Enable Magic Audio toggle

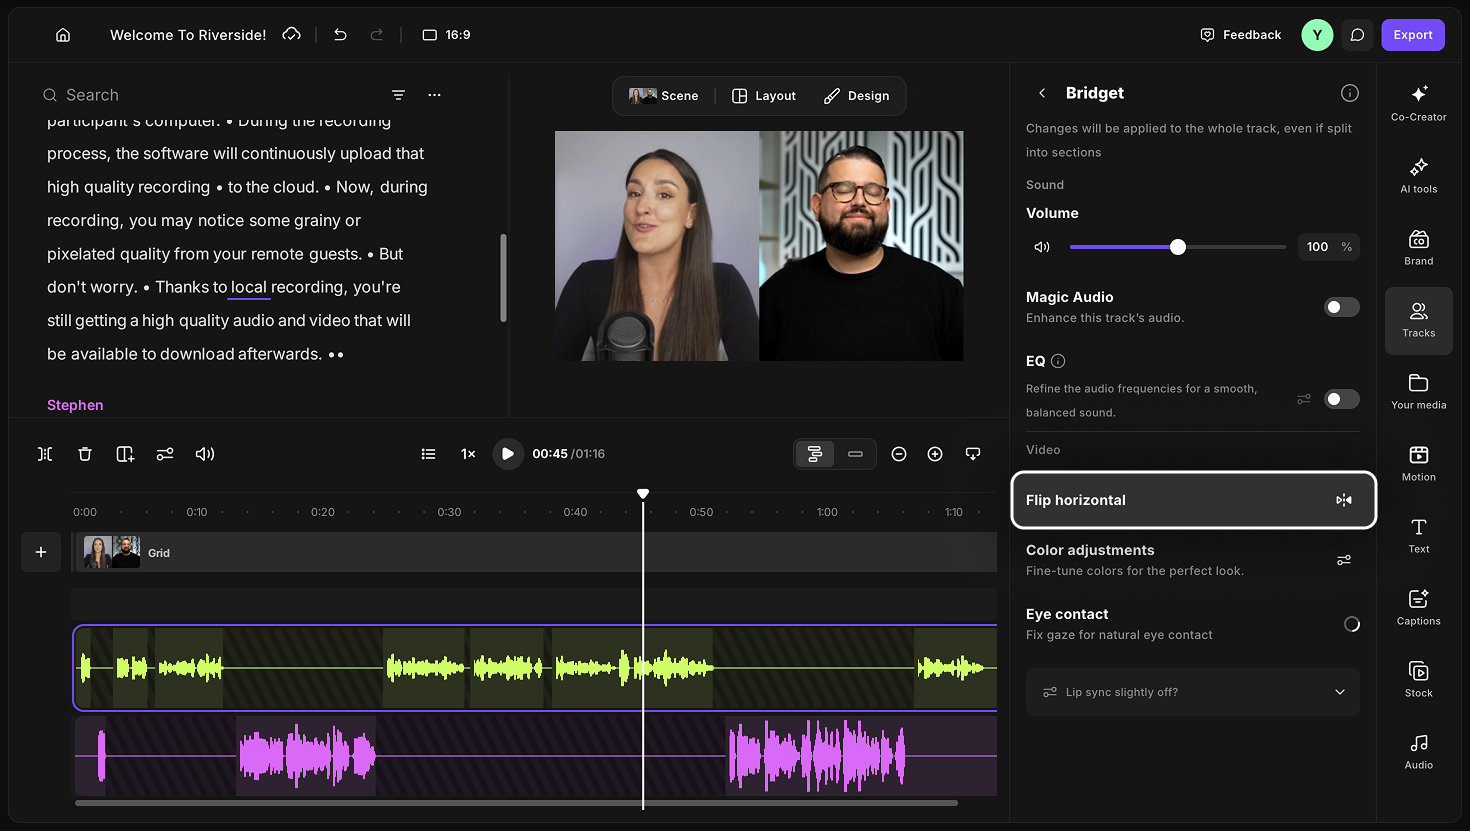pos(1341,307)
